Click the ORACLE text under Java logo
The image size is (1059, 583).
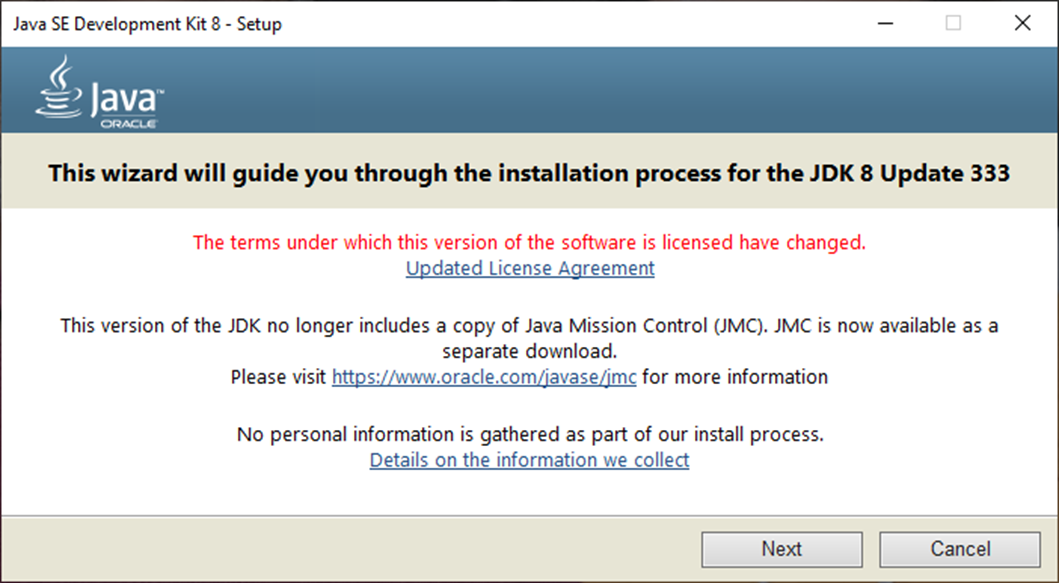click(x=126, y=123)
